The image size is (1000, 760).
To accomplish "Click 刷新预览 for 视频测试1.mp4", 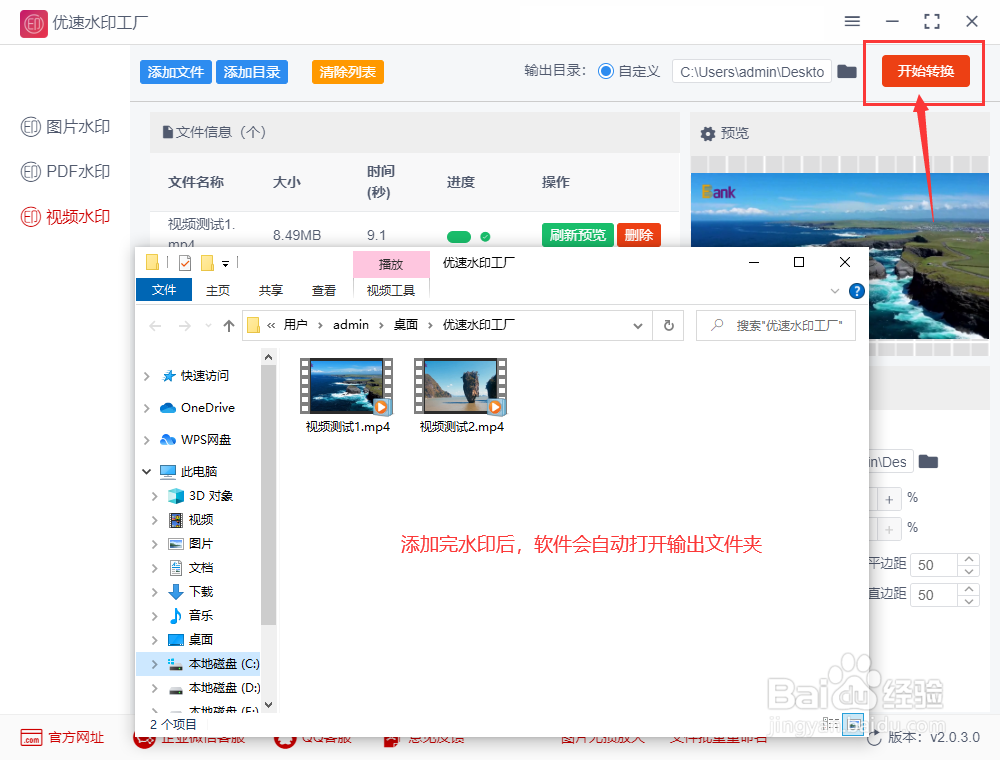I will point(577,235).
